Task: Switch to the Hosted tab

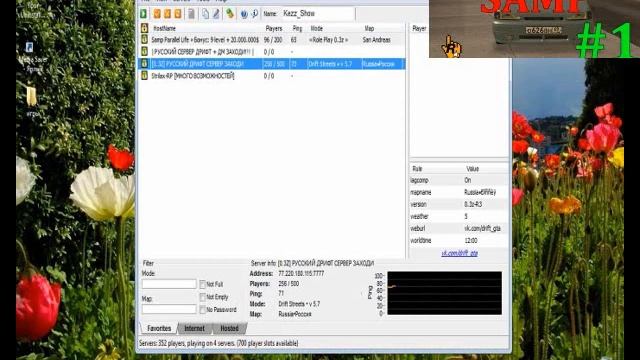Action: point(229,328)
